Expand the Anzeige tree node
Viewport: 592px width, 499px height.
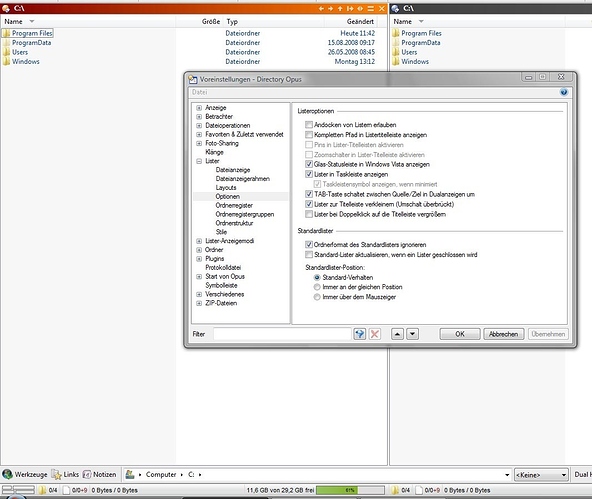pyautogui.click(x=199, y=108)
